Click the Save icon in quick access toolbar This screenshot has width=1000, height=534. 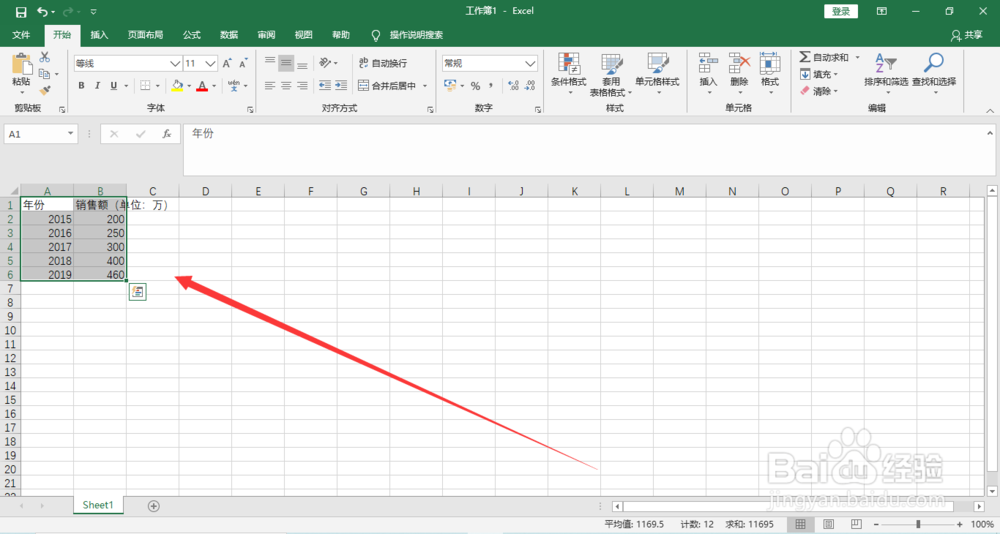(x=21, y=11)
